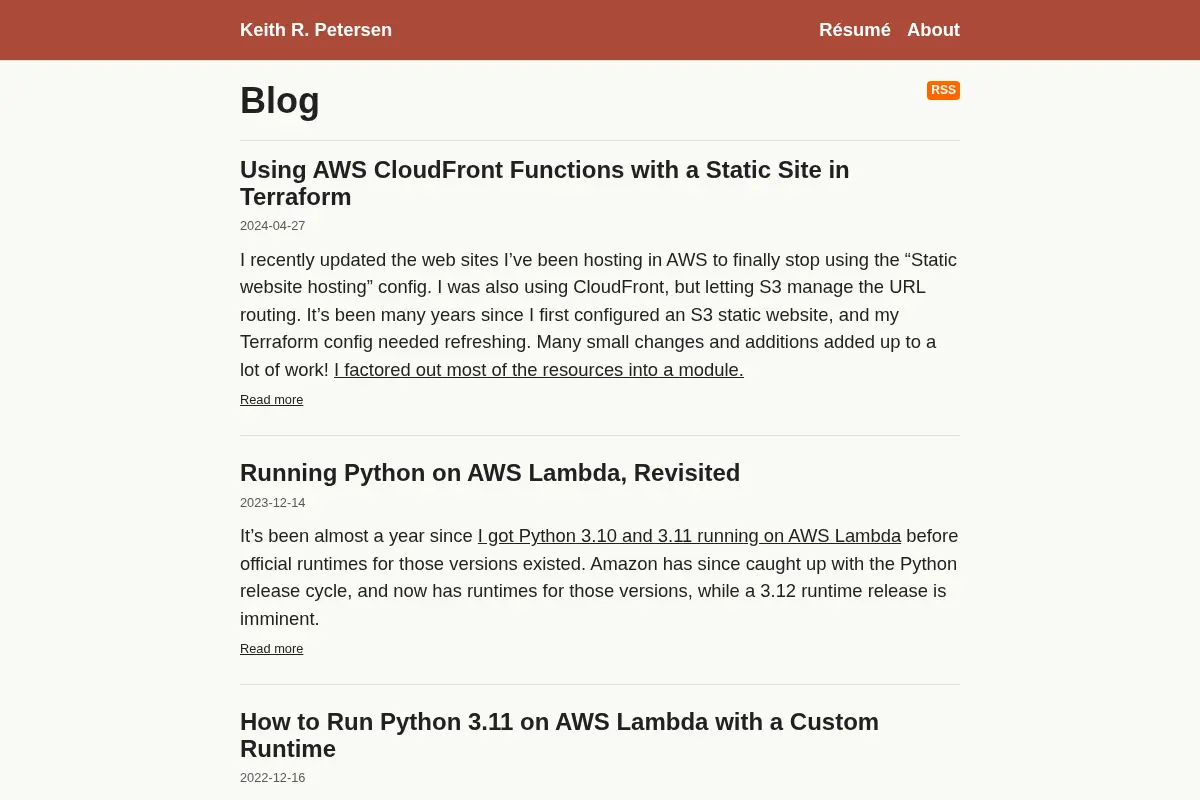Screen dimensions: 1200x800
Task: Click the word 'imminent.' in the second post
Action: pyautogui.click(x=280, y=619)
